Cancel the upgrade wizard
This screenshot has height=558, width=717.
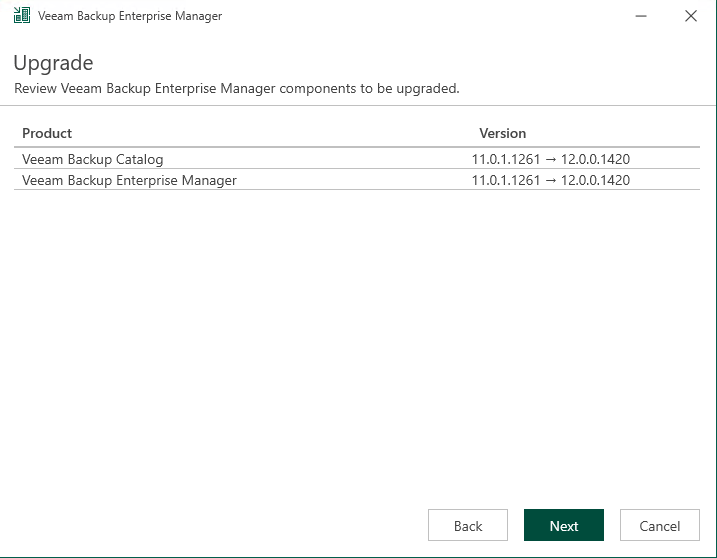point(660,525)
